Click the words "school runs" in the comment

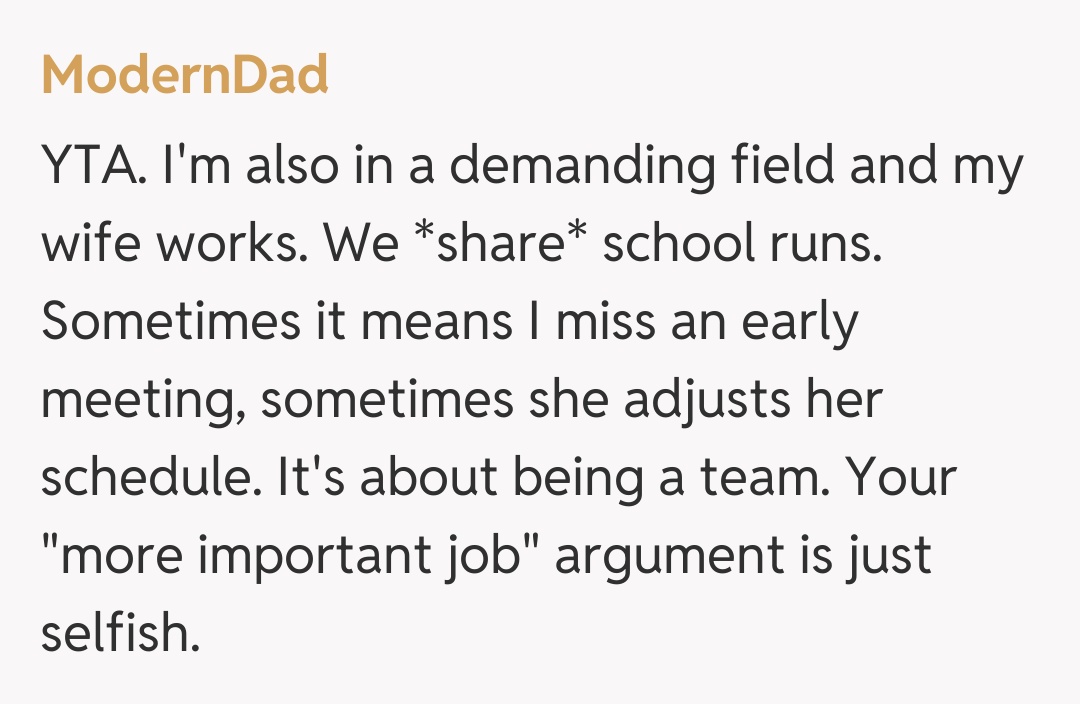point(742,245)
